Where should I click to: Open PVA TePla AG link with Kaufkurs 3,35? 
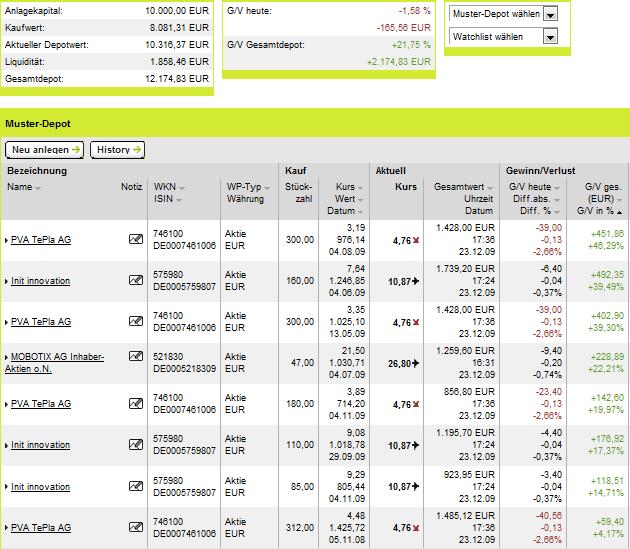[x=41, y=322]
